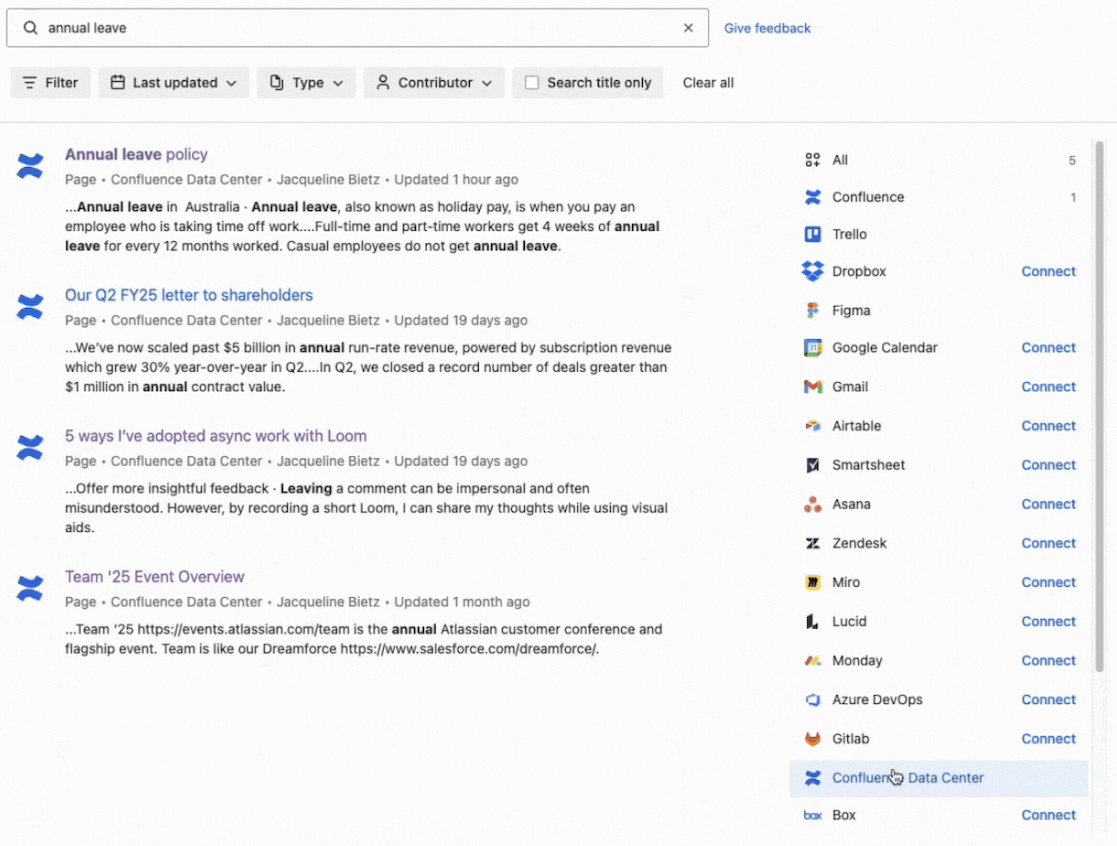Viewport: 1117px width, 846px height.
Task: Expand the Last updated dropdown
Action: [174, 83]
